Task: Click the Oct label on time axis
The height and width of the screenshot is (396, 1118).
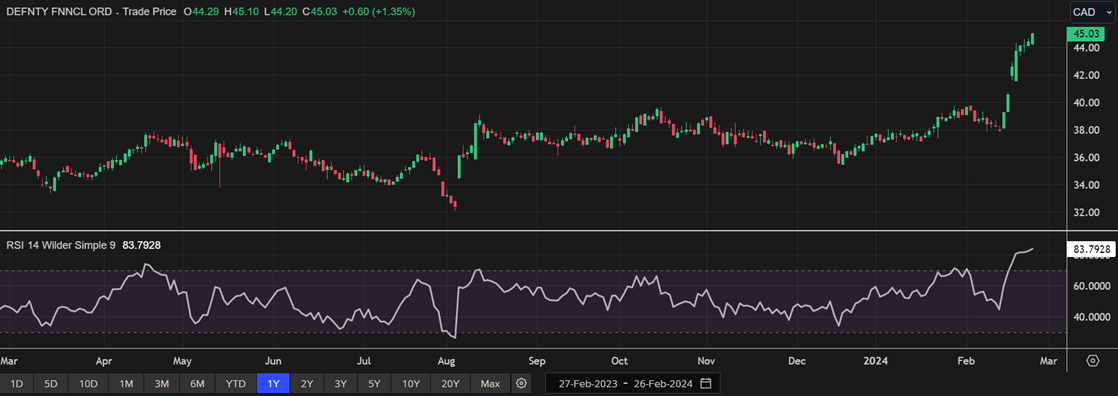Action: click(620, 360)
